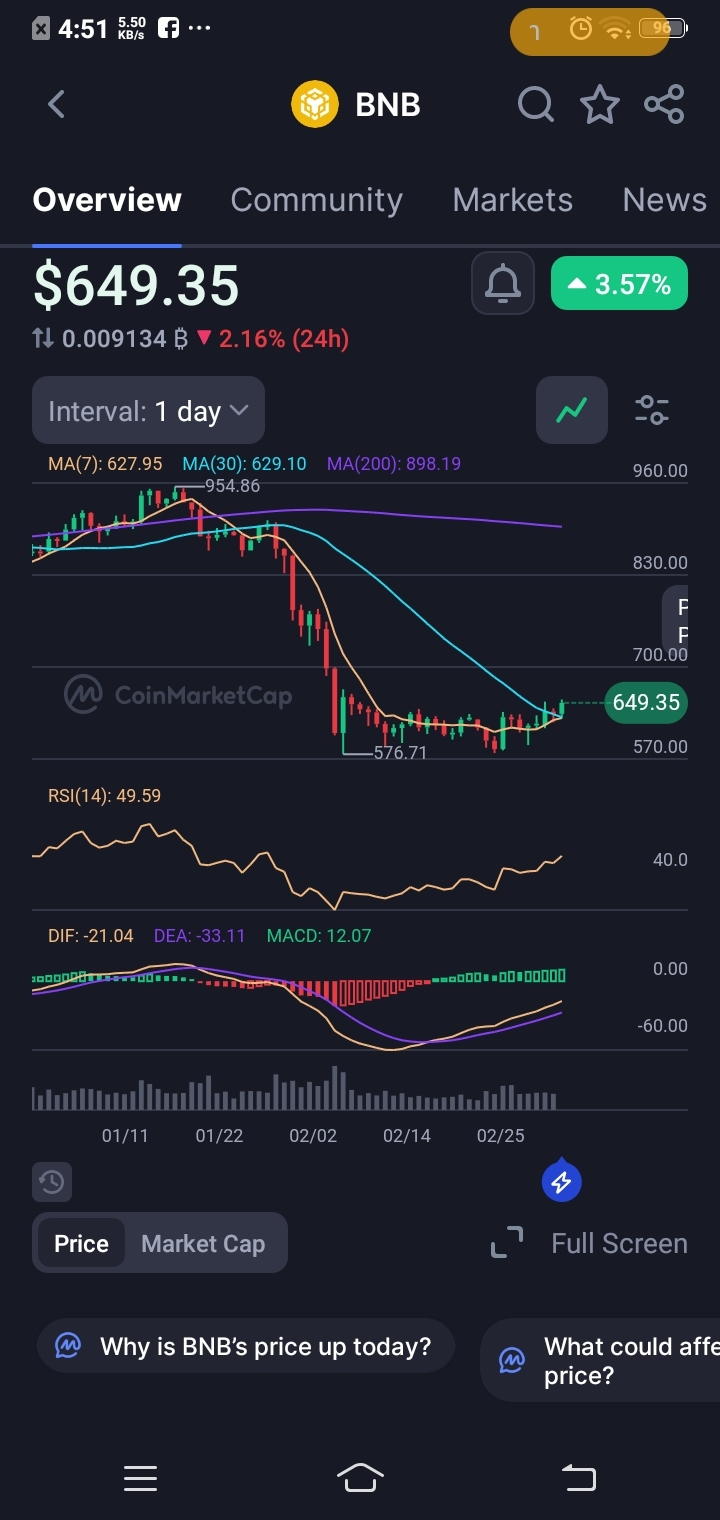
Task: Tap the 02/02 date on chart axis
Action: 313,1136
